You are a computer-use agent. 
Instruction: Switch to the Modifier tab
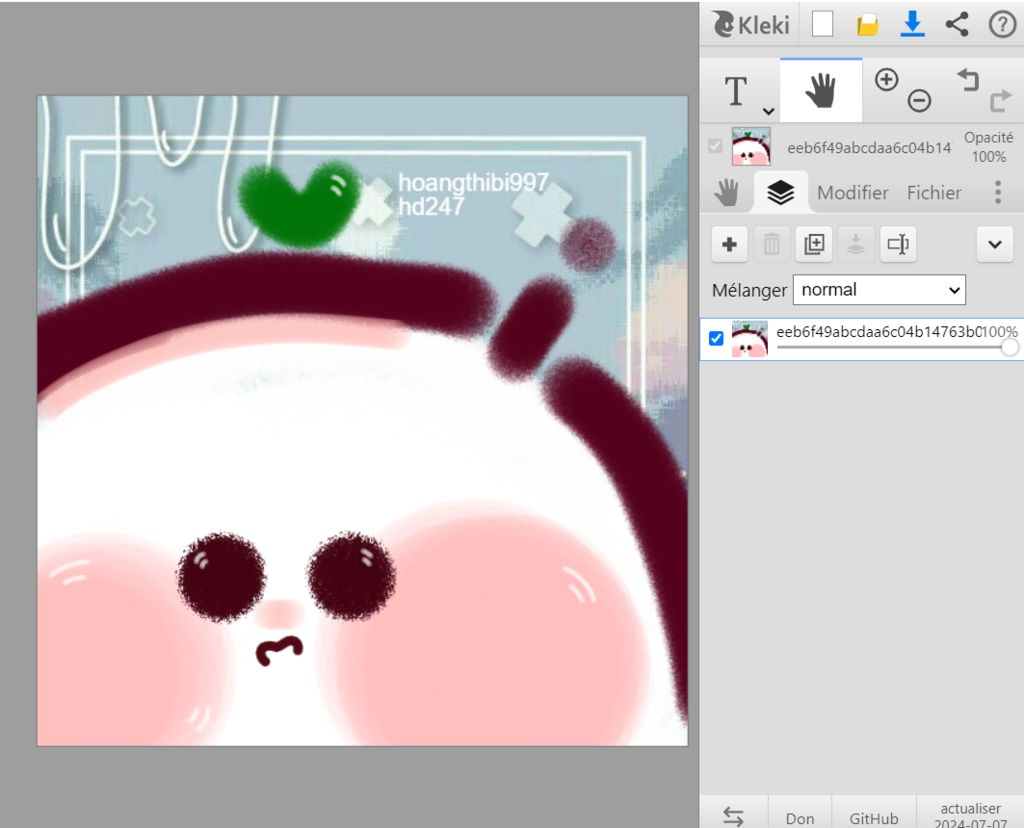click(x=852, y=193)
